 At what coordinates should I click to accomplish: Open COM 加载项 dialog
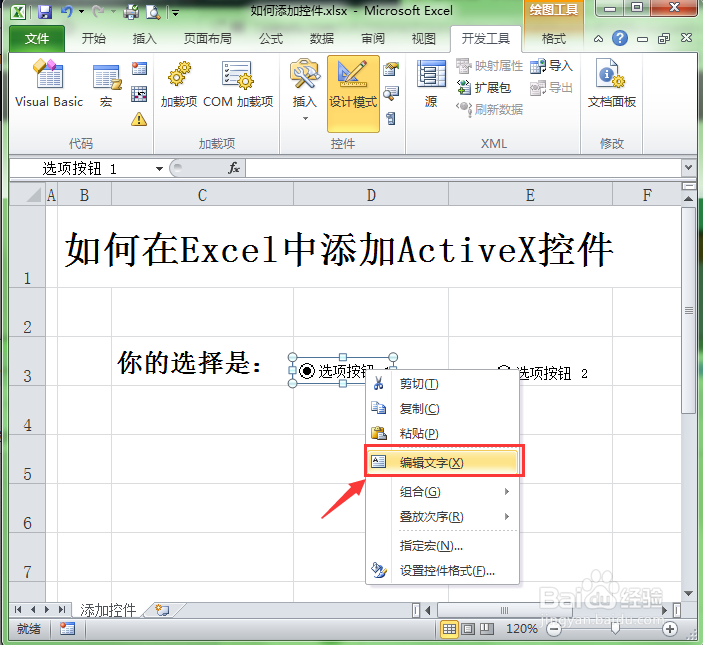pyautogui.click(x=238, y=85)
